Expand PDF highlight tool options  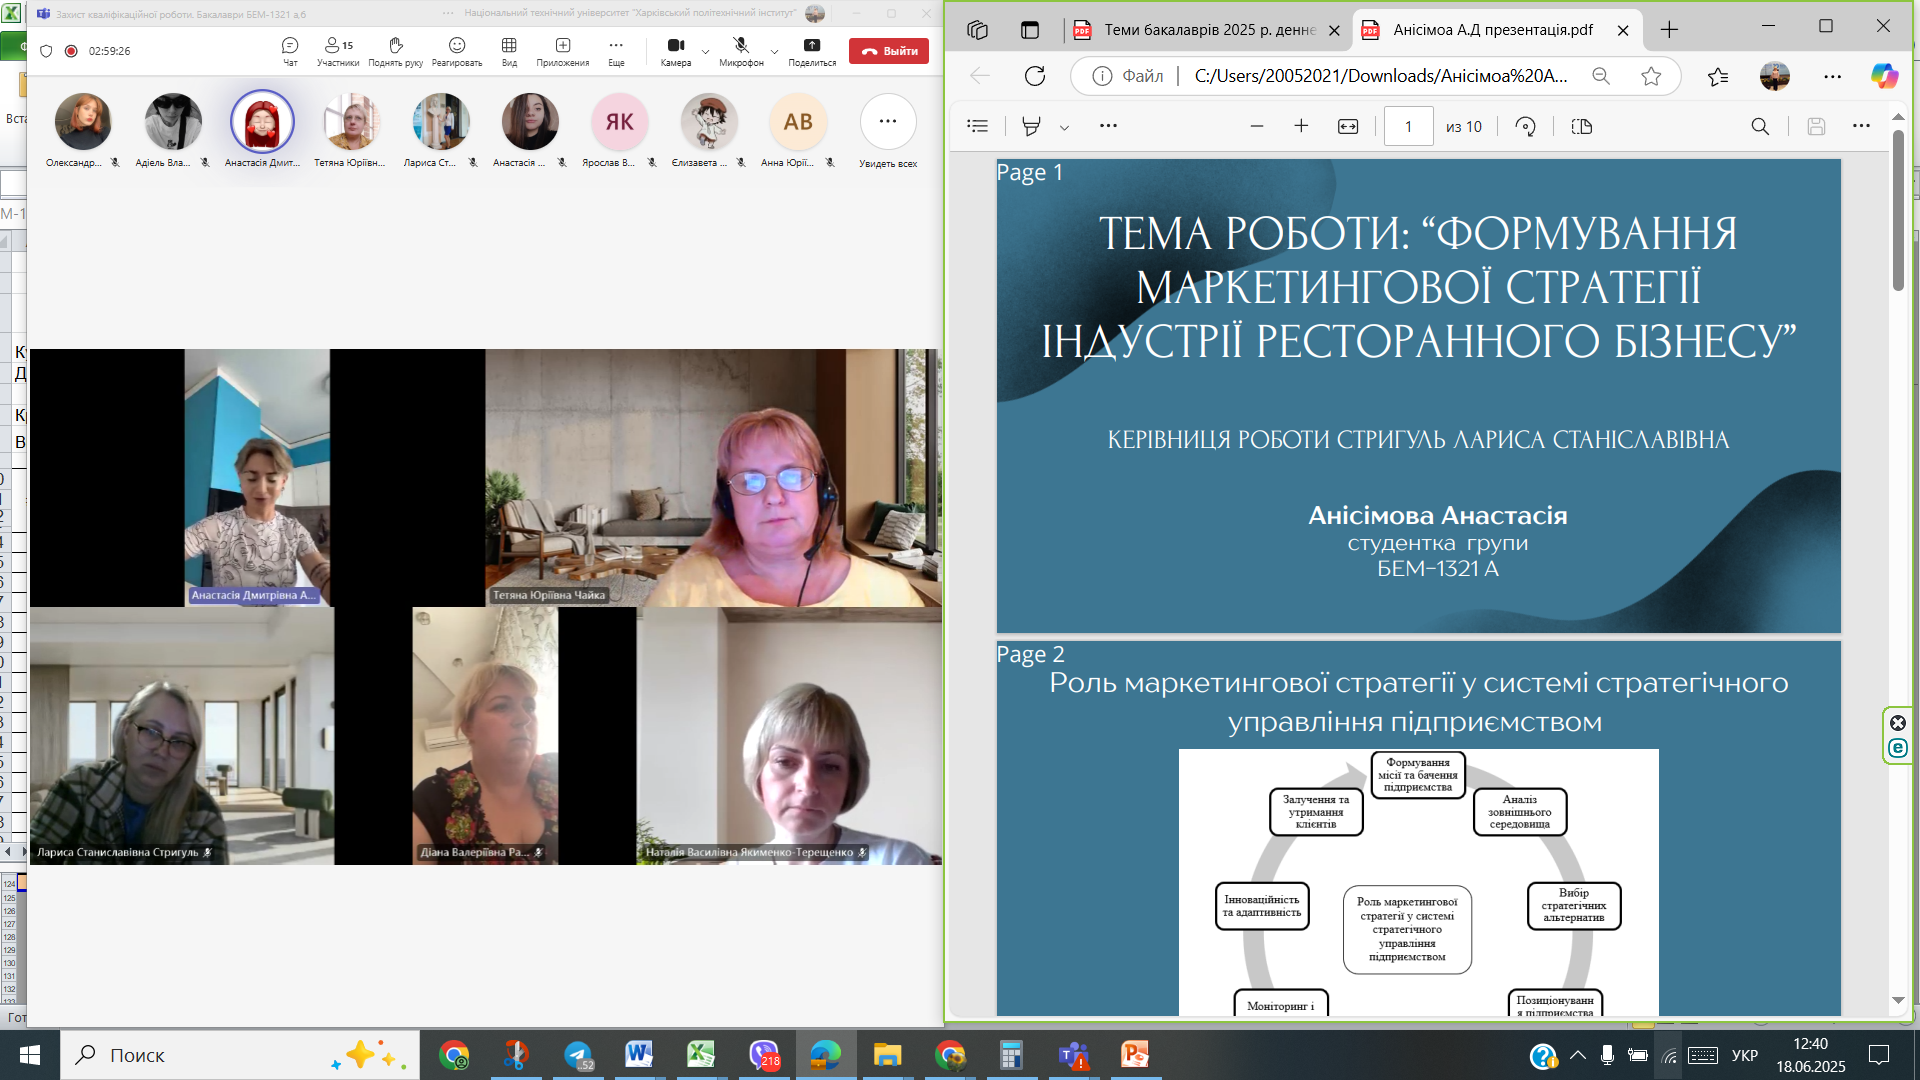coord(1064,128)
